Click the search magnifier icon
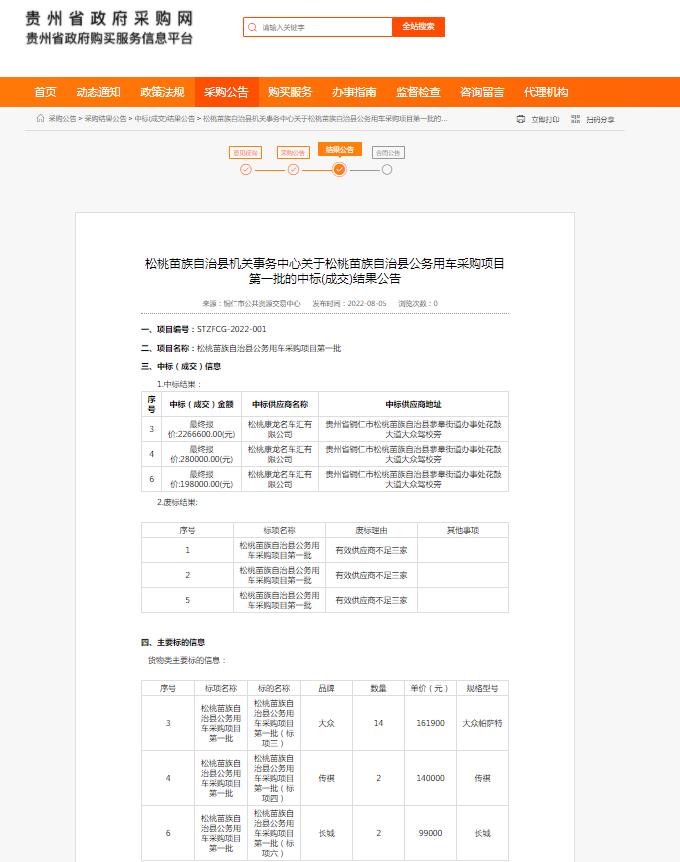 coord(252,27)
